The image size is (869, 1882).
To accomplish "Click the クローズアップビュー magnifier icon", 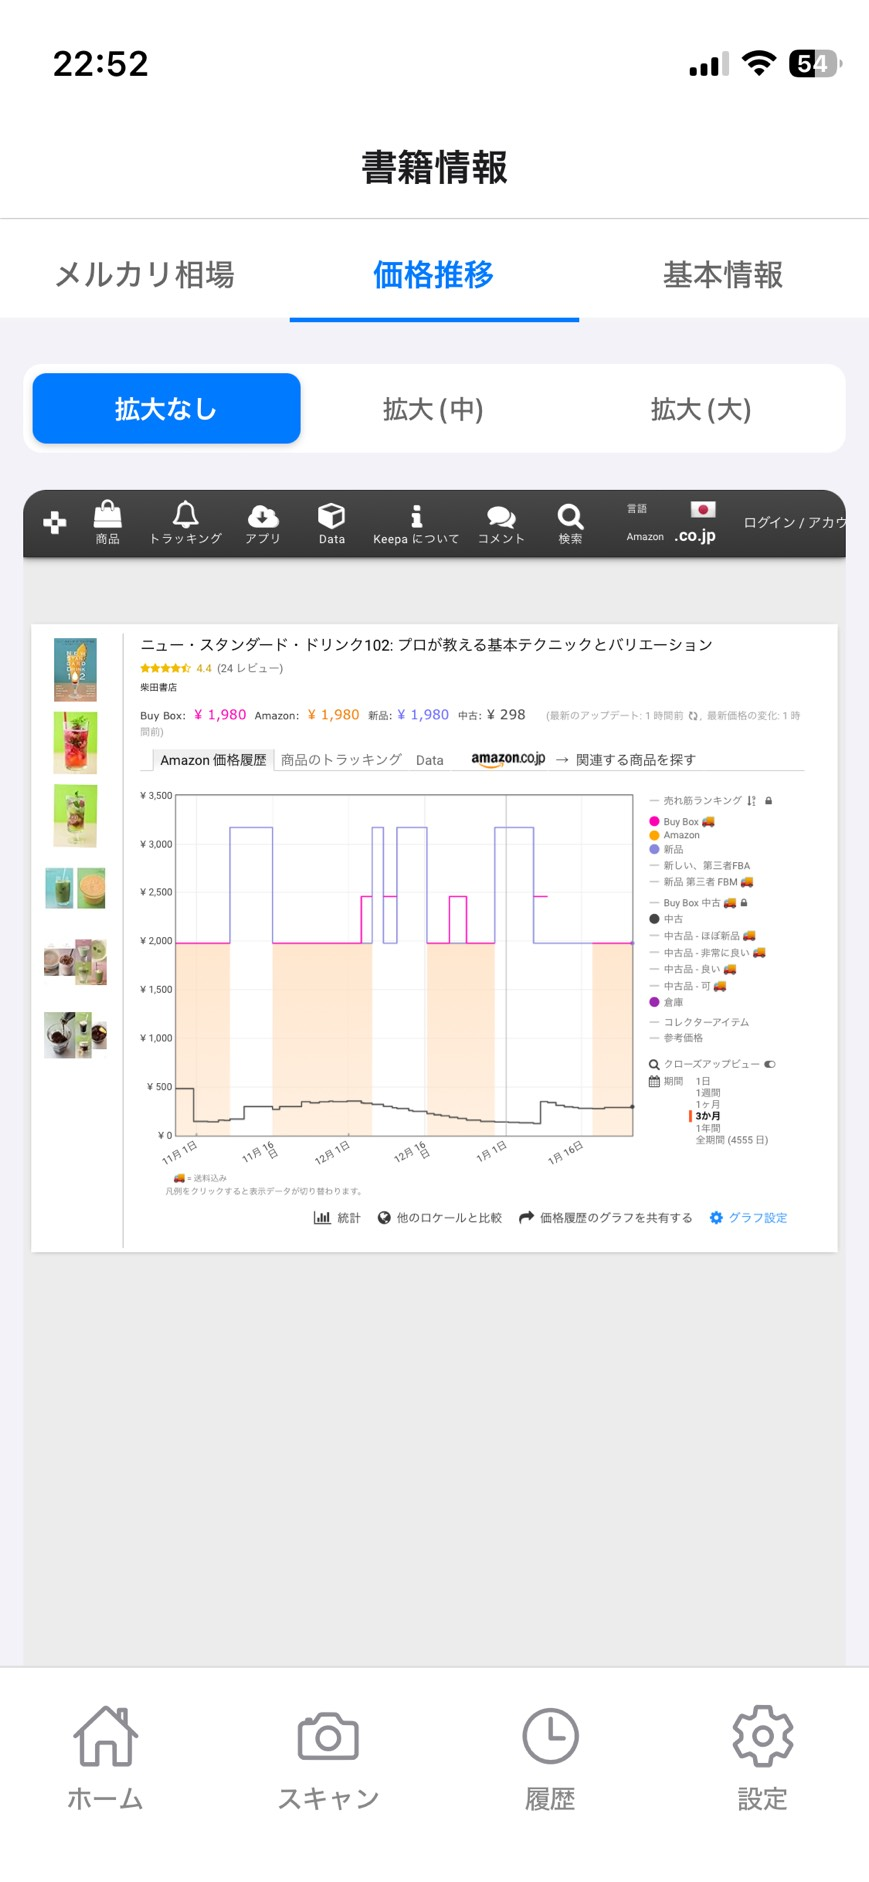I will [x=654, y=1064].
